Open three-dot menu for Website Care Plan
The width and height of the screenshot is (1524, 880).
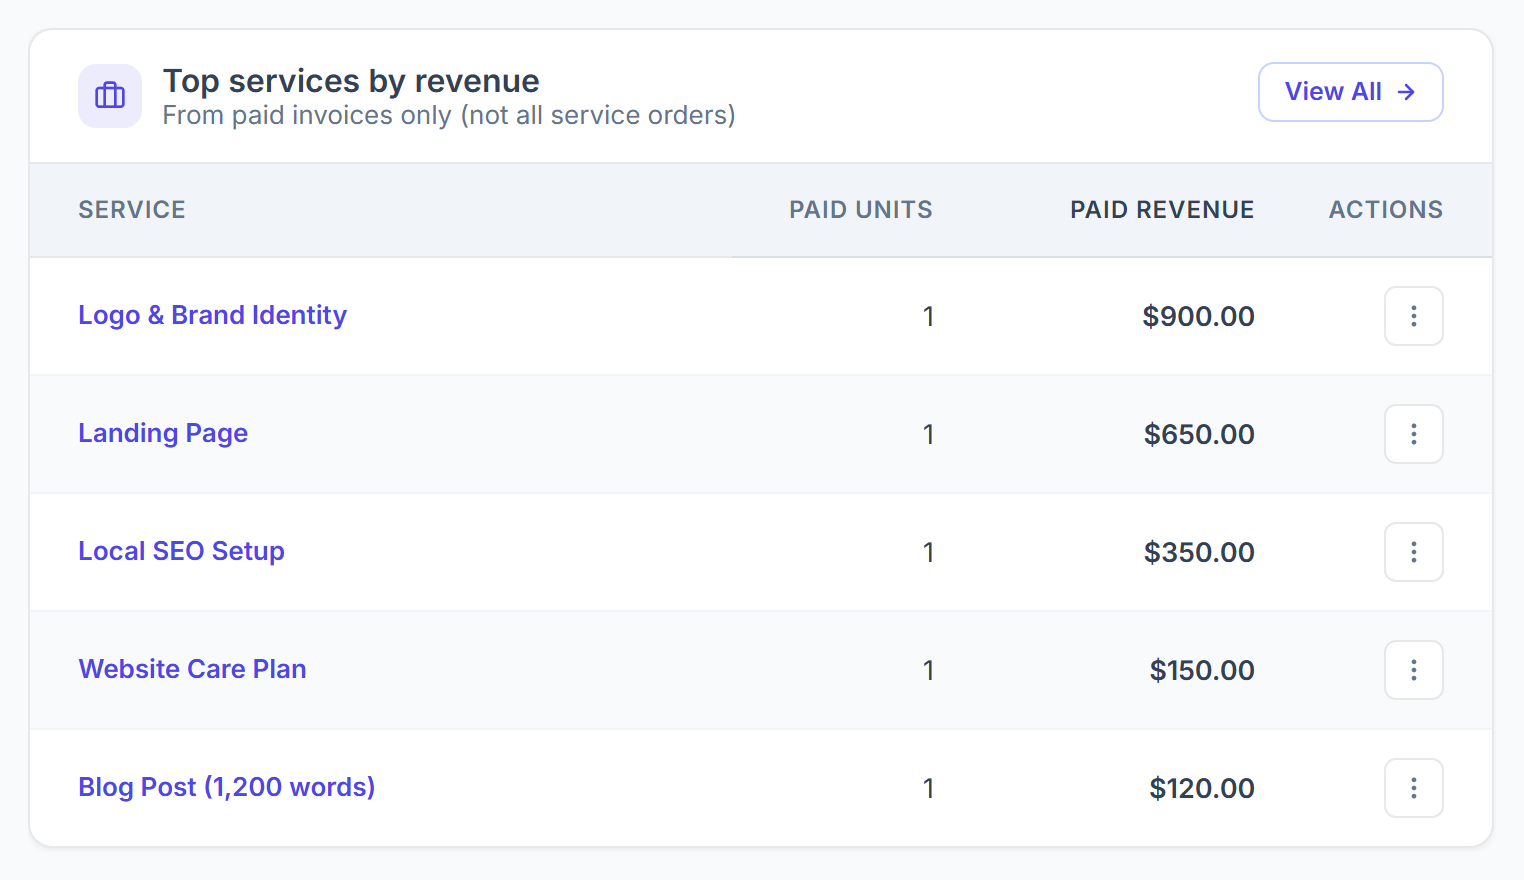click(1413, 670)
